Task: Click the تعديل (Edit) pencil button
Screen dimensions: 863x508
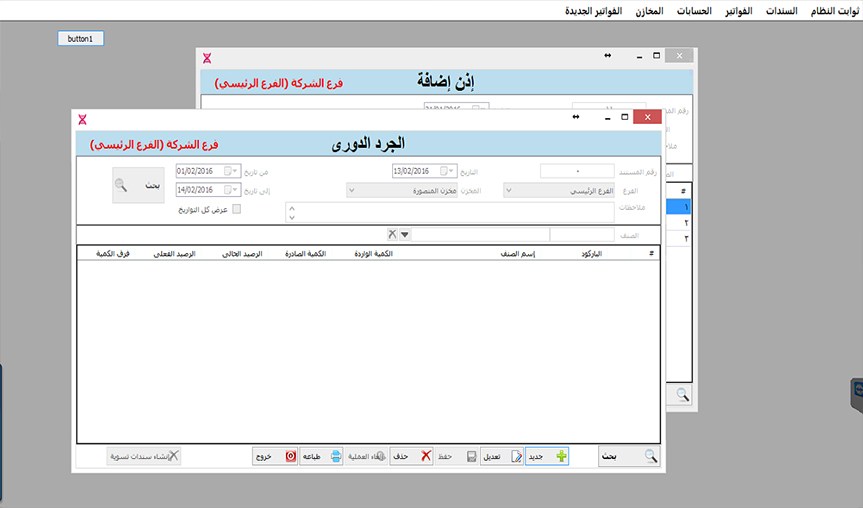Action: pyautogui.click(x=502, y=456)
